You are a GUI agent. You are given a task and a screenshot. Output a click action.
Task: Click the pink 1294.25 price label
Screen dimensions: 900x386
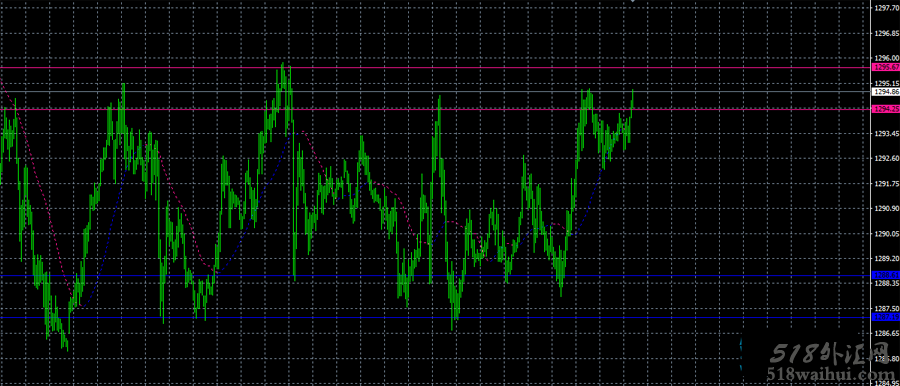point(886,109)
